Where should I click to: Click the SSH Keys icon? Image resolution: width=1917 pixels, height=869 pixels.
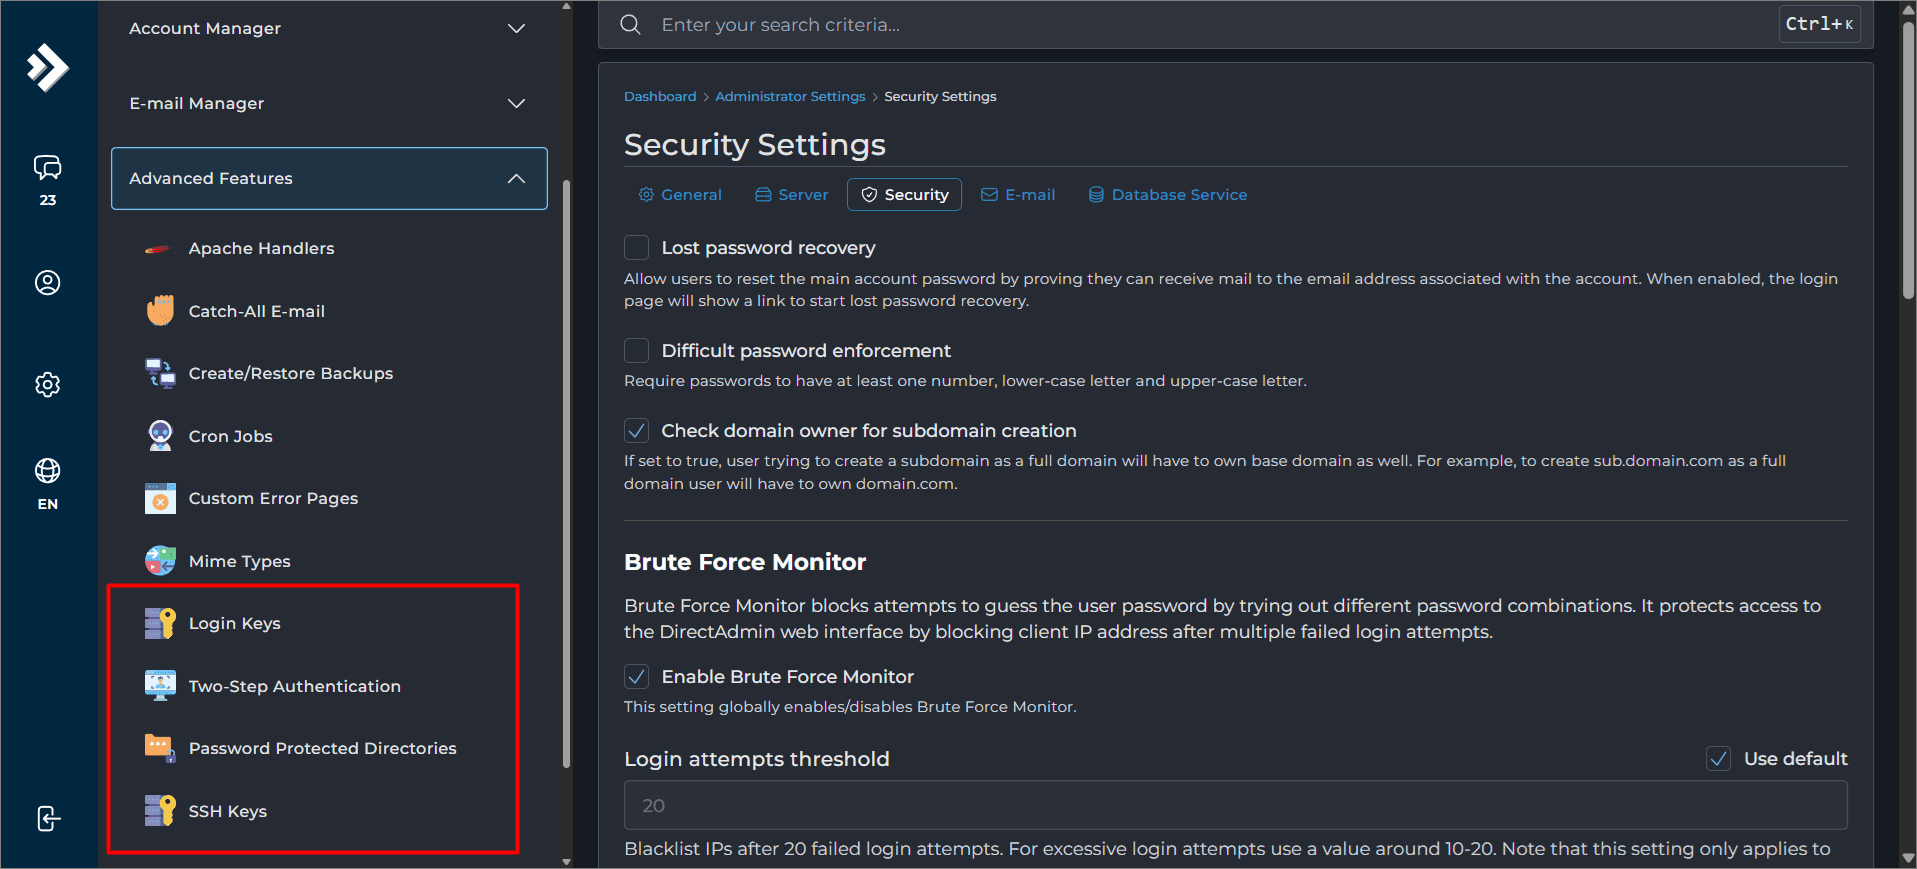point(160,811)
